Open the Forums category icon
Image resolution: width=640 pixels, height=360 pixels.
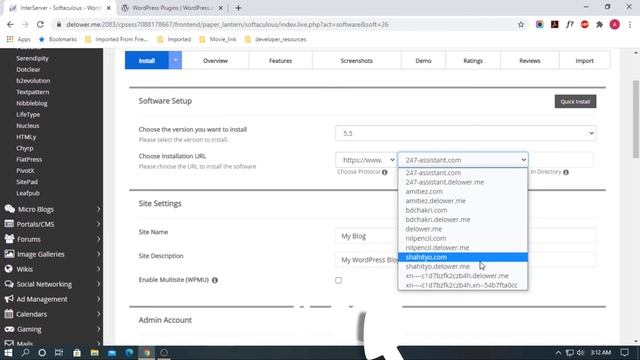tap(9, 239)
